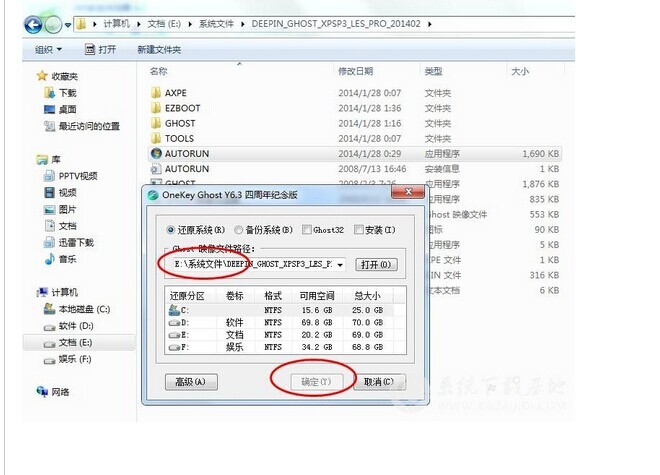This screenshot has height=475, width=660.
Task: Select partition D: 软件 row
Action: tap(281, 323)
